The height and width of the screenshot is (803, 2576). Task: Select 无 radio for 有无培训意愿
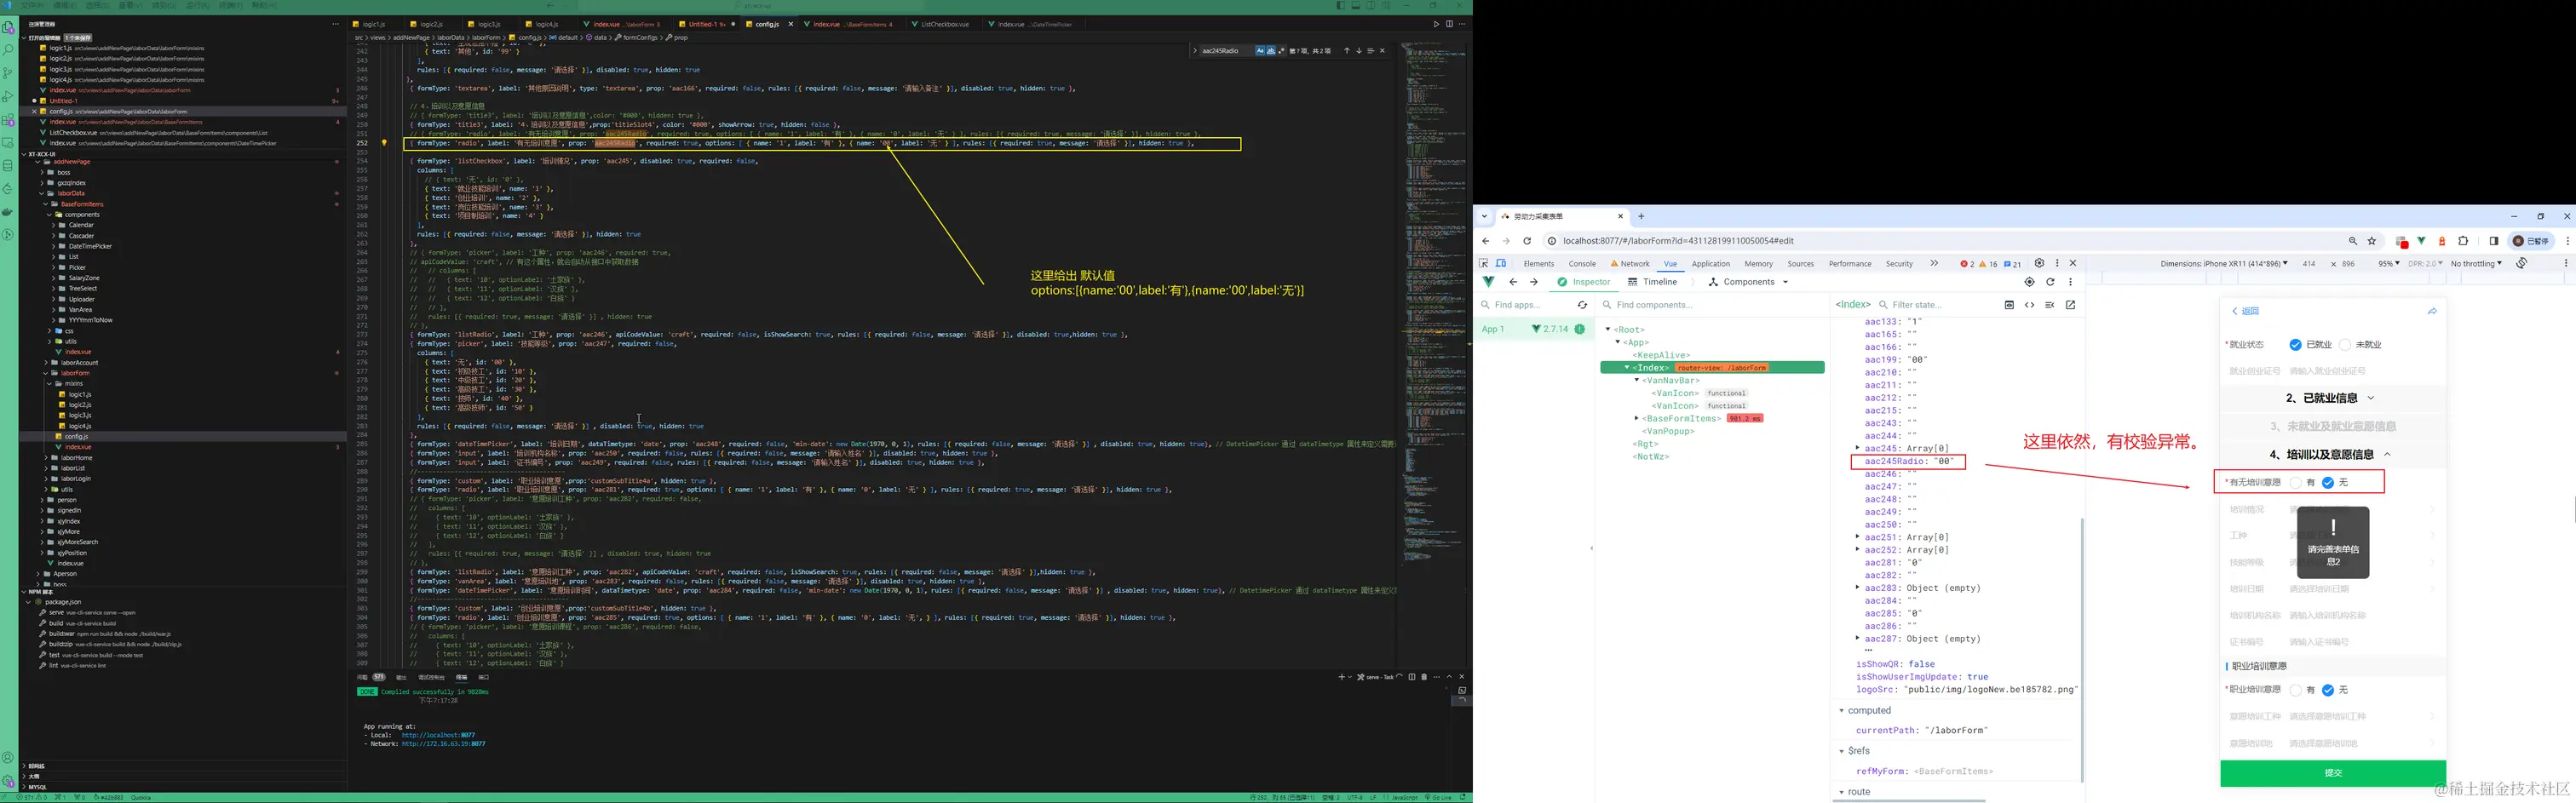[x=2328, y=483]
